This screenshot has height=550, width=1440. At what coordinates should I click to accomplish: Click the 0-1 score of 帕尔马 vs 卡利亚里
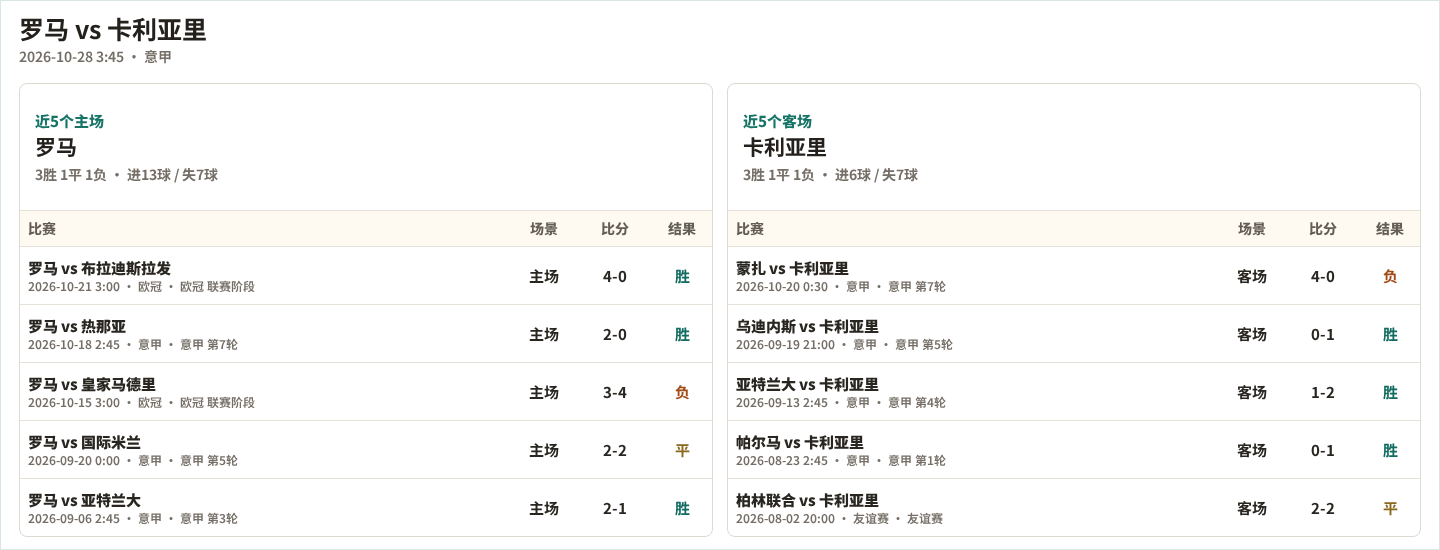point(1323,450)
